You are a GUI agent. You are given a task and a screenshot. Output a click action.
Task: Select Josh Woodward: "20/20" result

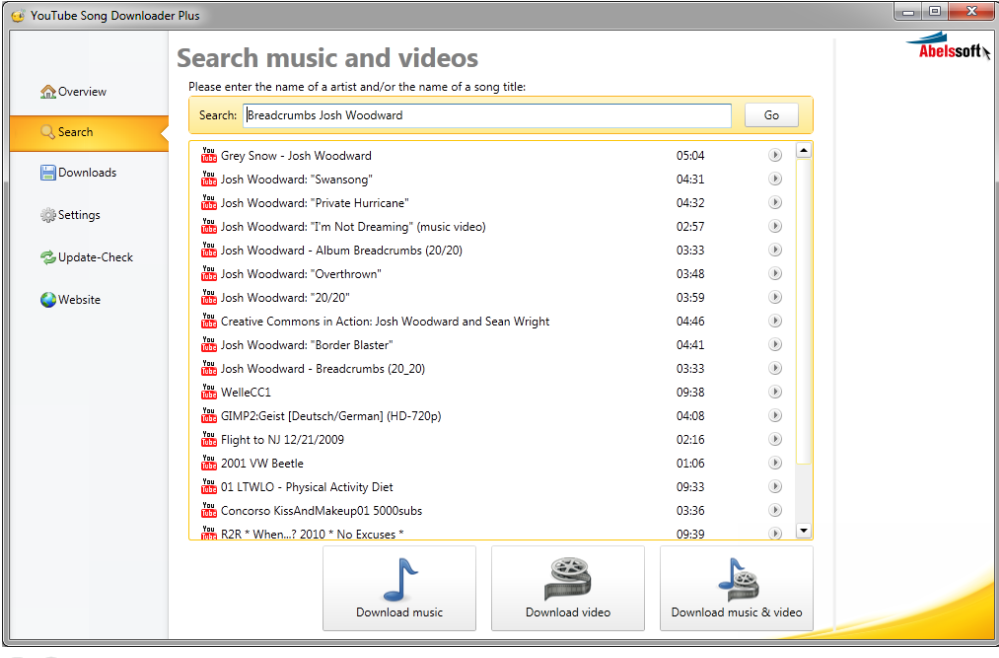pos(491,297)
